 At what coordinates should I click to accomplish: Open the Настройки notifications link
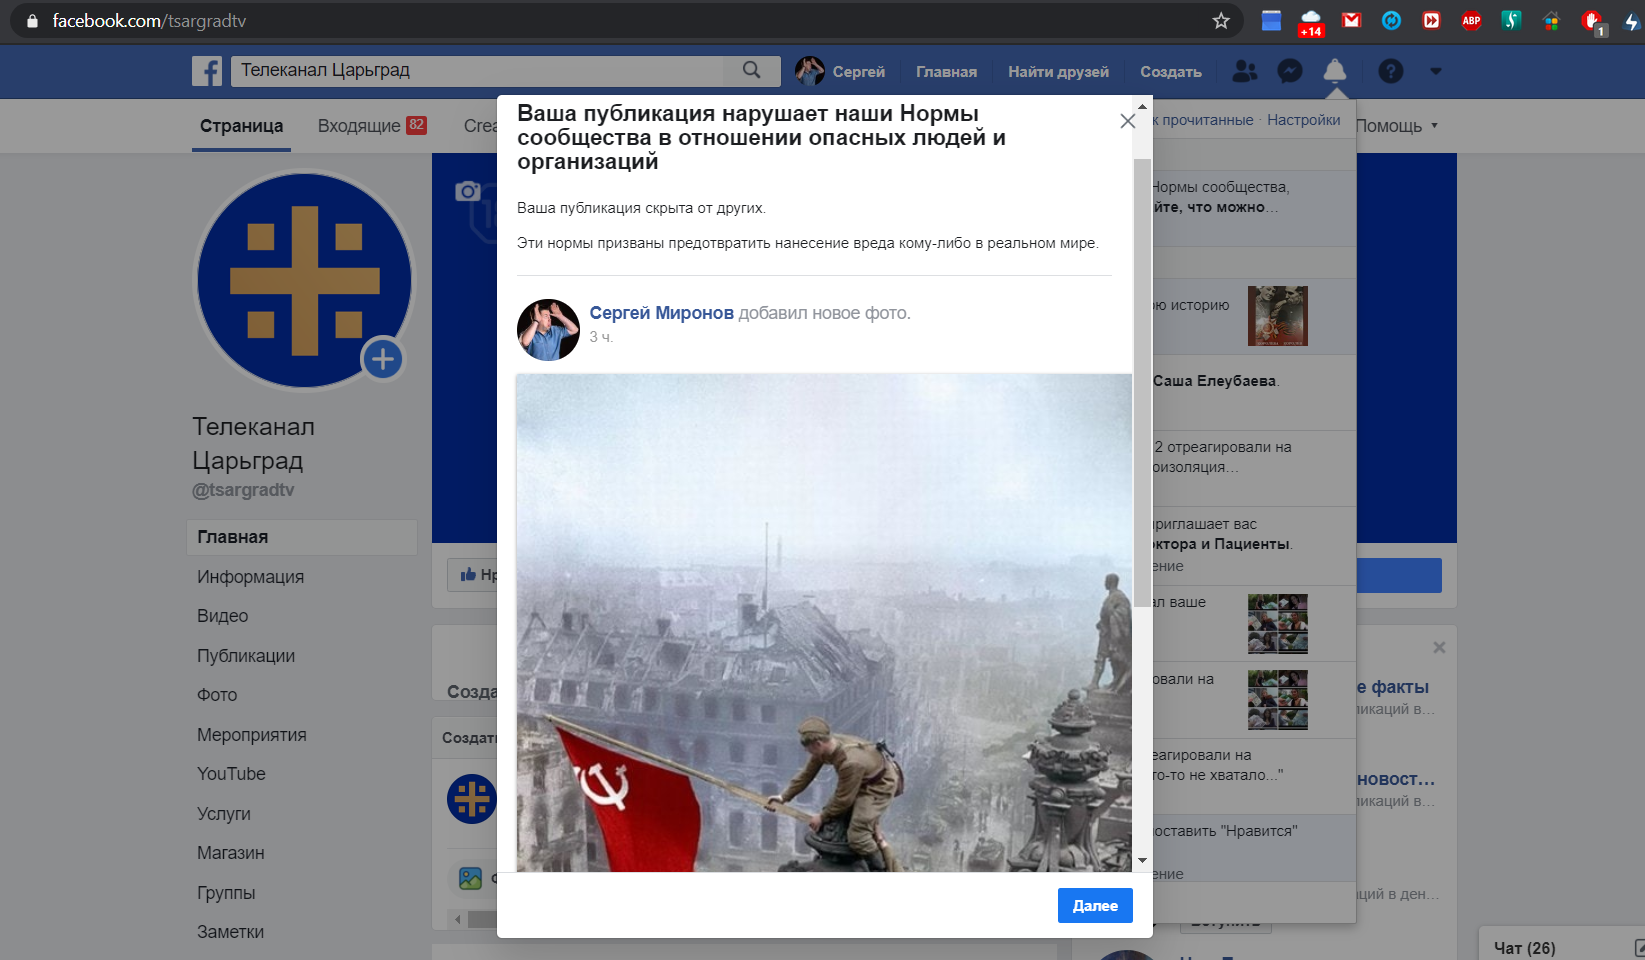(x=1303, y=120)
